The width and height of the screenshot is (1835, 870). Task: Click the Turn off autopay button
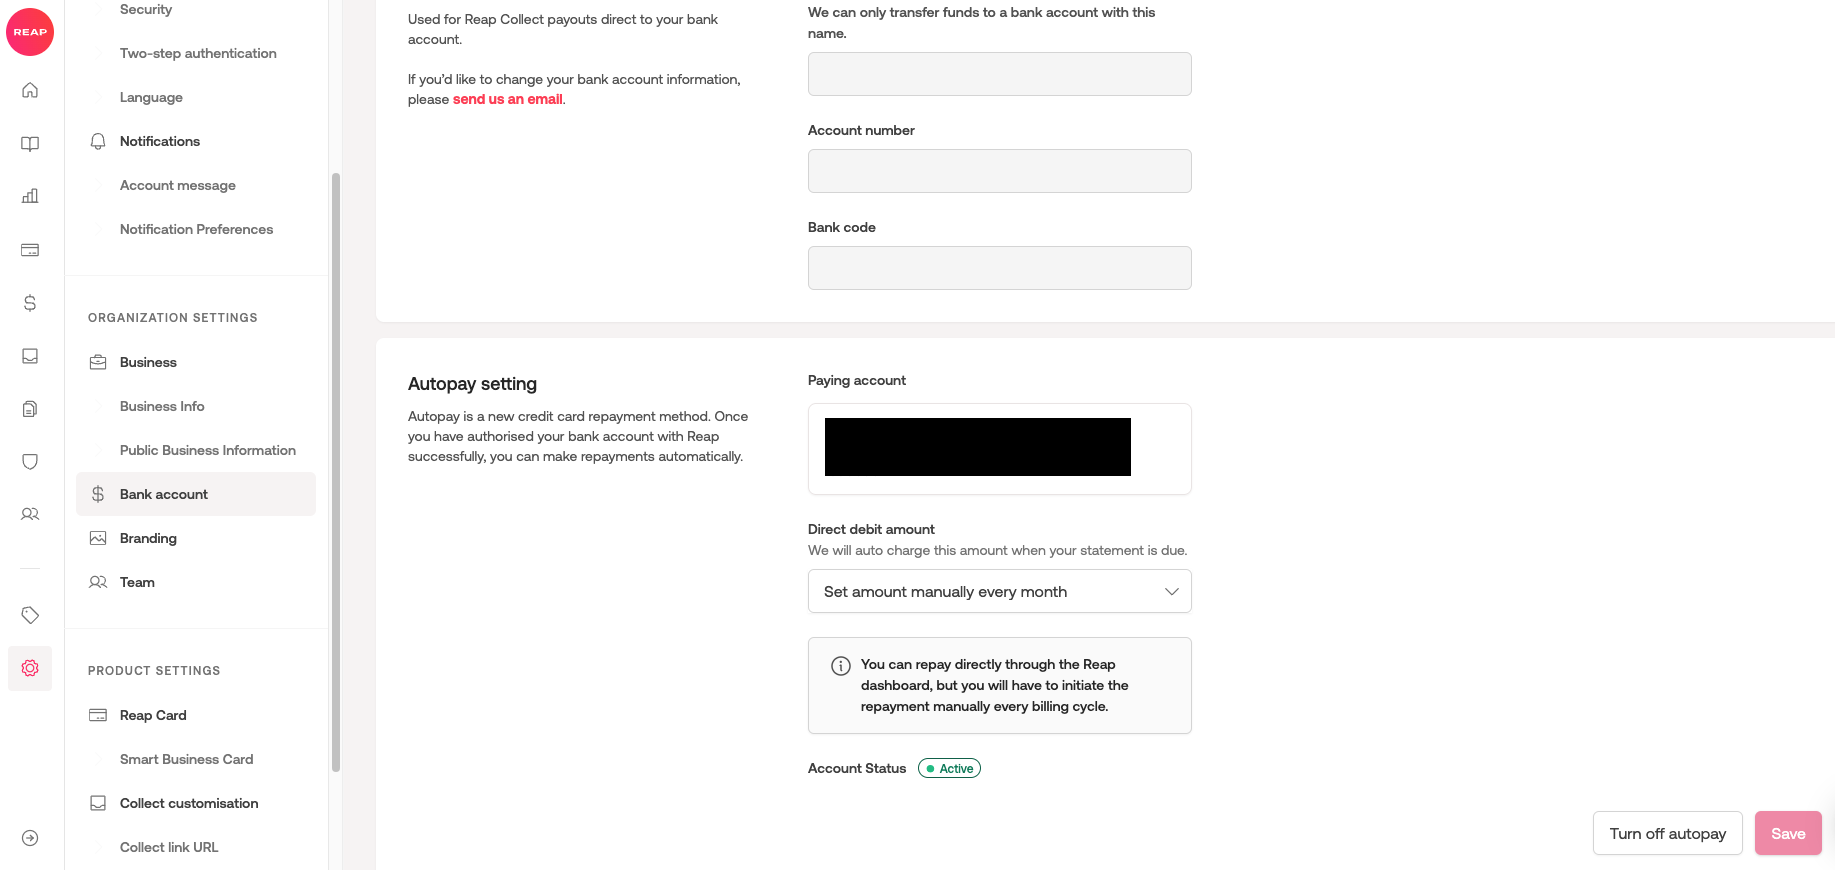coord(1667,833)
